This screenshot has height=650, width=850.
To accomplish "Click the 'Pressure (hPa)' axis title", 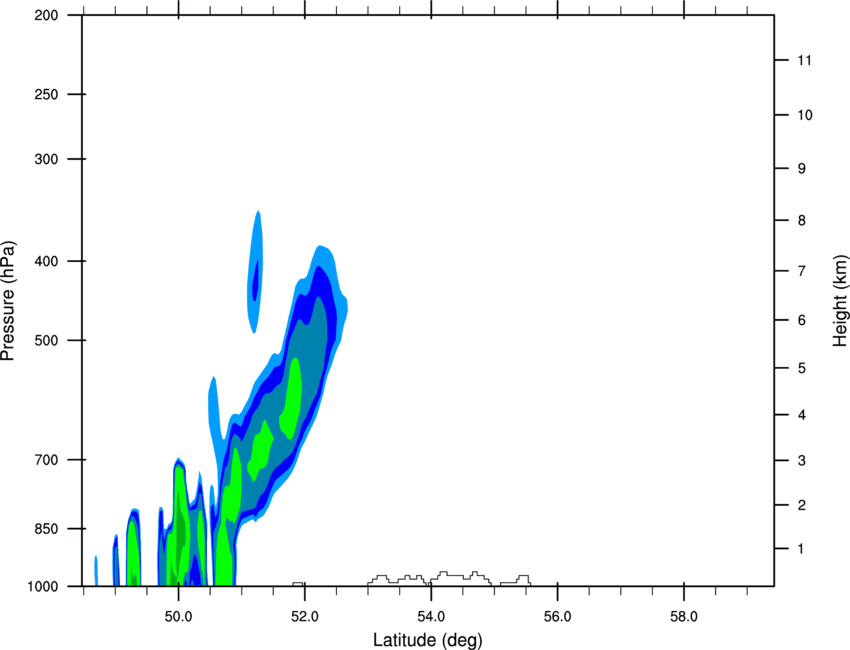I will tap(8, 301).
